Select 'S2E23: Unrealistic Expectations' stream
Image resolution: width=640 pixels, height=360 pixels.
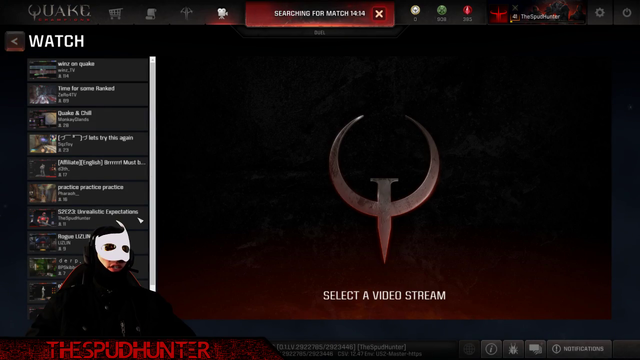87,218
